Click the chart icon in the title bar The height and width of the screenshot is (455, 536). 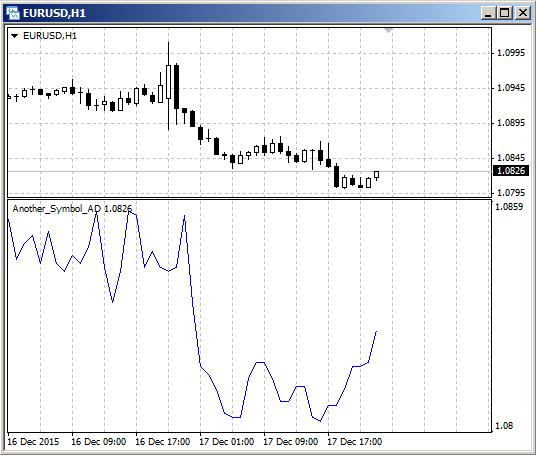click(13, 13)
